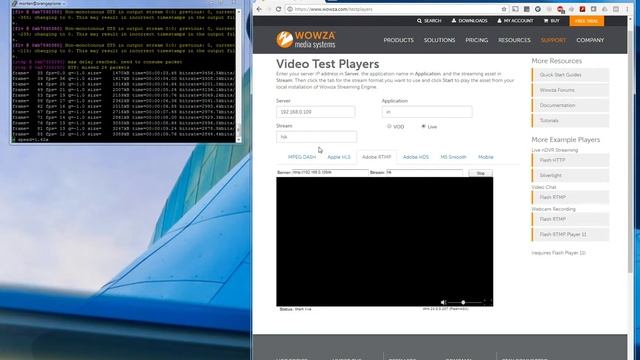Open the Flash HTTP nDVR player link
The width and height of the screenshot is (640, 360).
click(571, 160)
